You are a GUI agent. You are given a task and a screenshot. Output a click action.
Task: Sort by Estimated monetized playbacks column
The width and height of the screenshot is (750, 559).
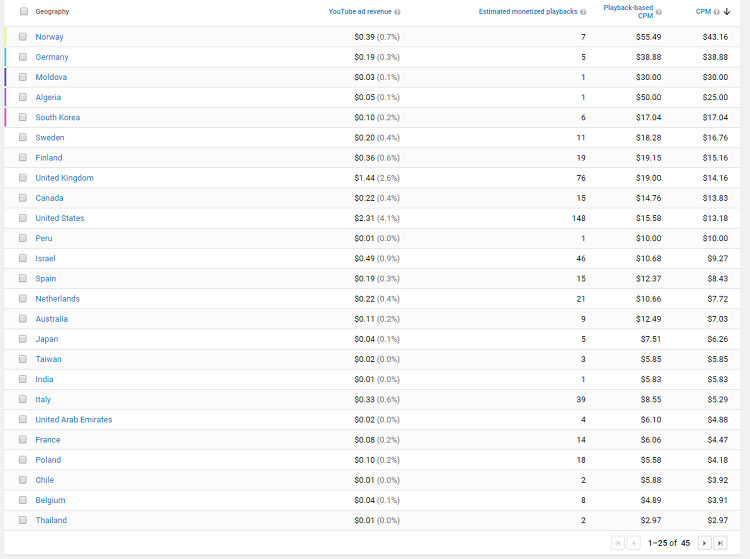click(x=528, y=11)
